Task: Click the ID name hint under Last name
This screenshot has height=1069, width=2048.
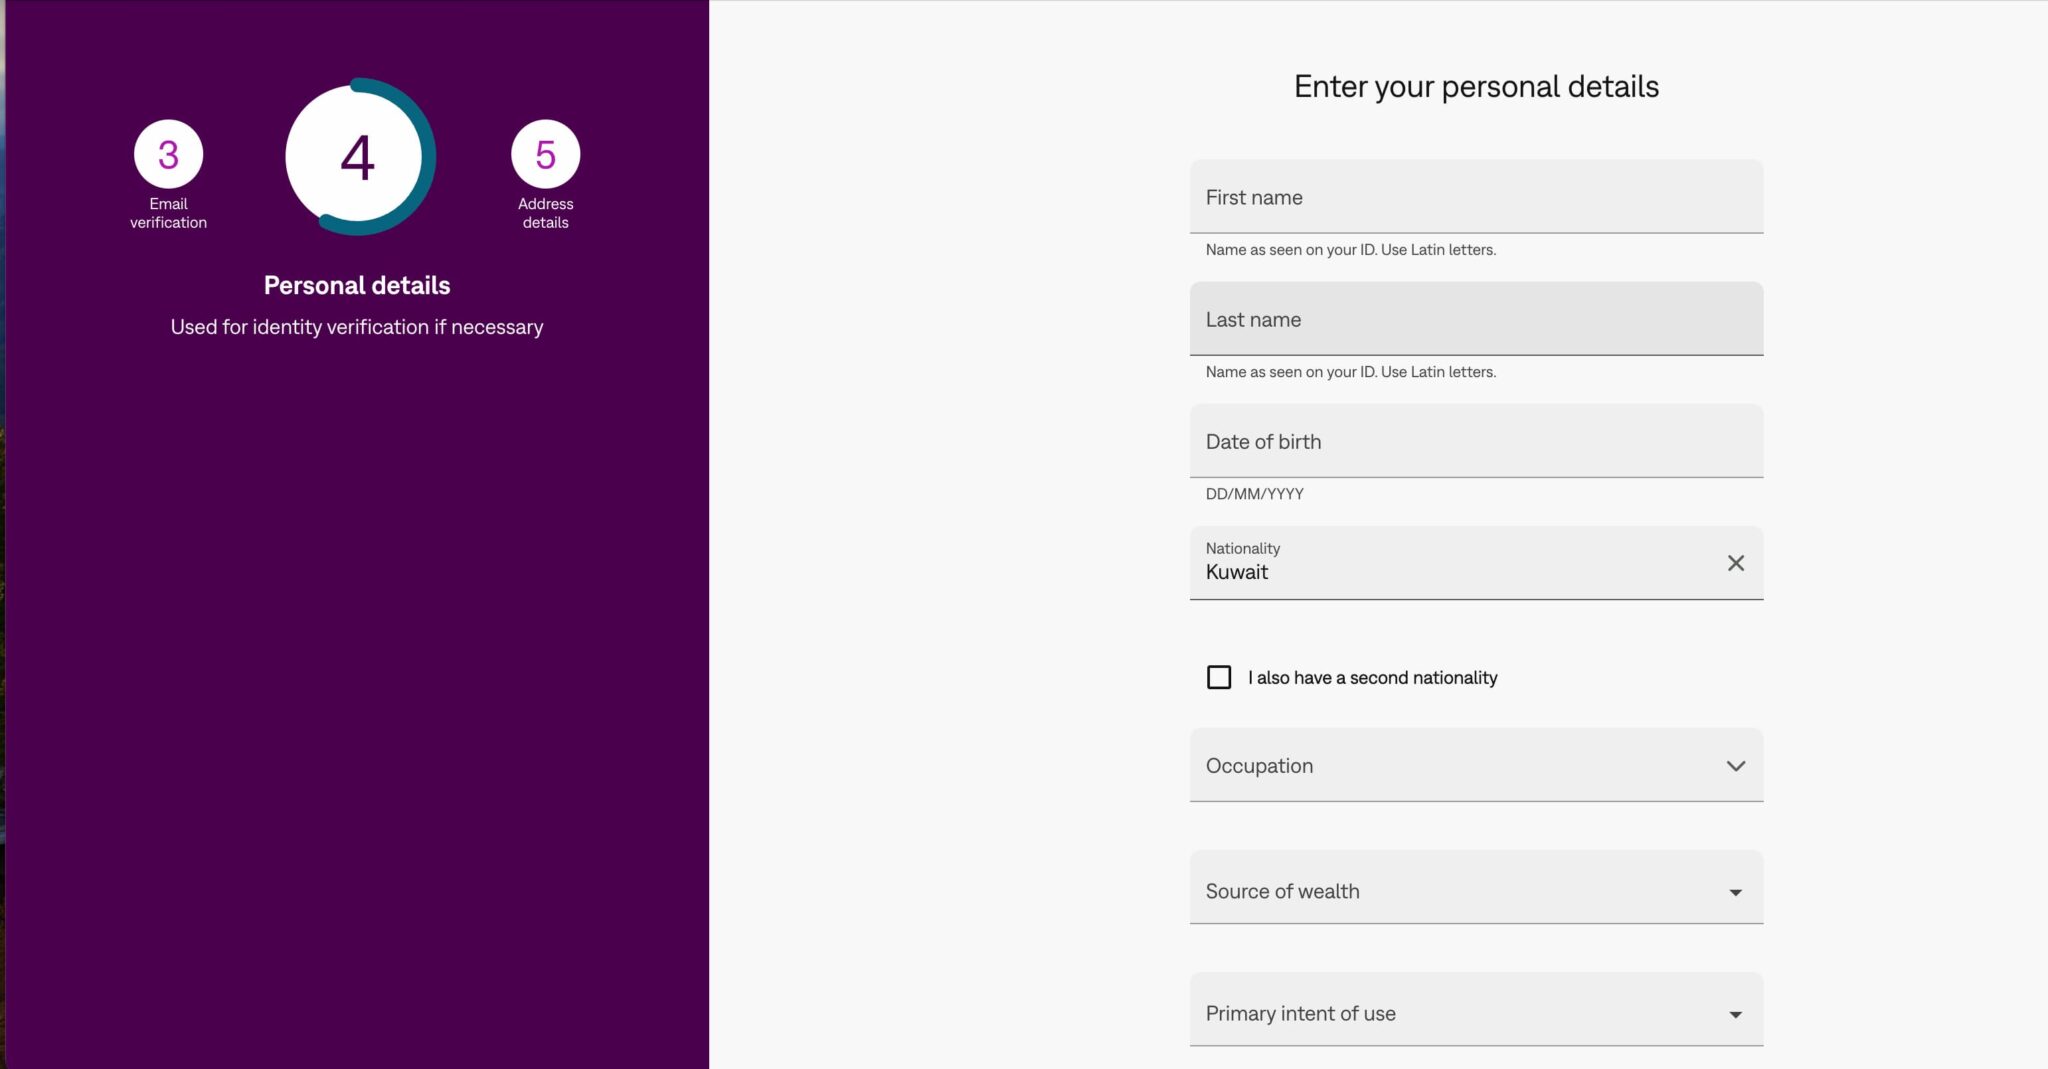Action: click(x=1350, y=372)
